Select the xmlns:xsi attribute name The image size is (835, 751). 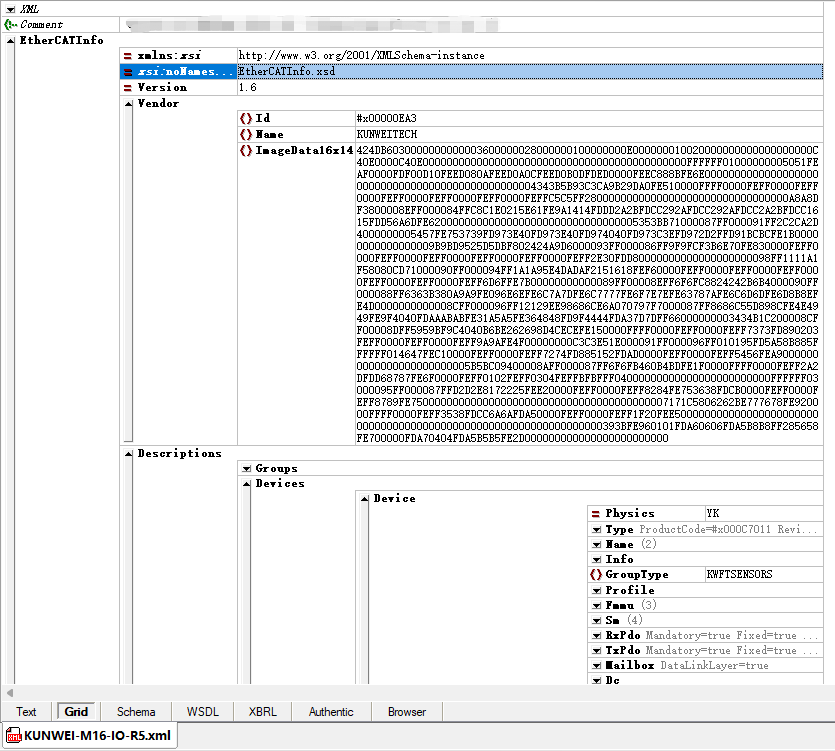coord(169,55)
